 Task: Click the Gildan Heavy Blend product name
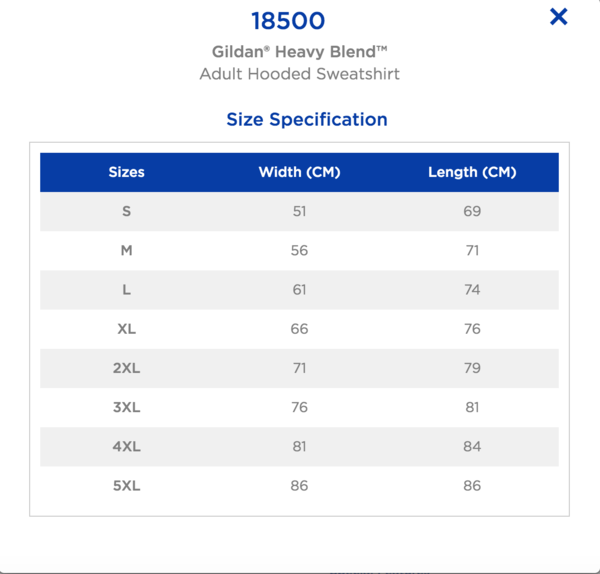[x=299, y=51]
